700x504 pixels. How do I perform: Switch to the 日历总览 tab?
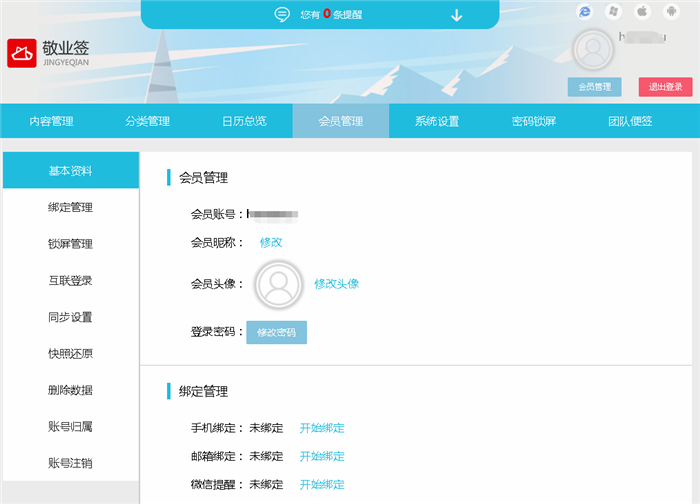[x=244, y=121]
